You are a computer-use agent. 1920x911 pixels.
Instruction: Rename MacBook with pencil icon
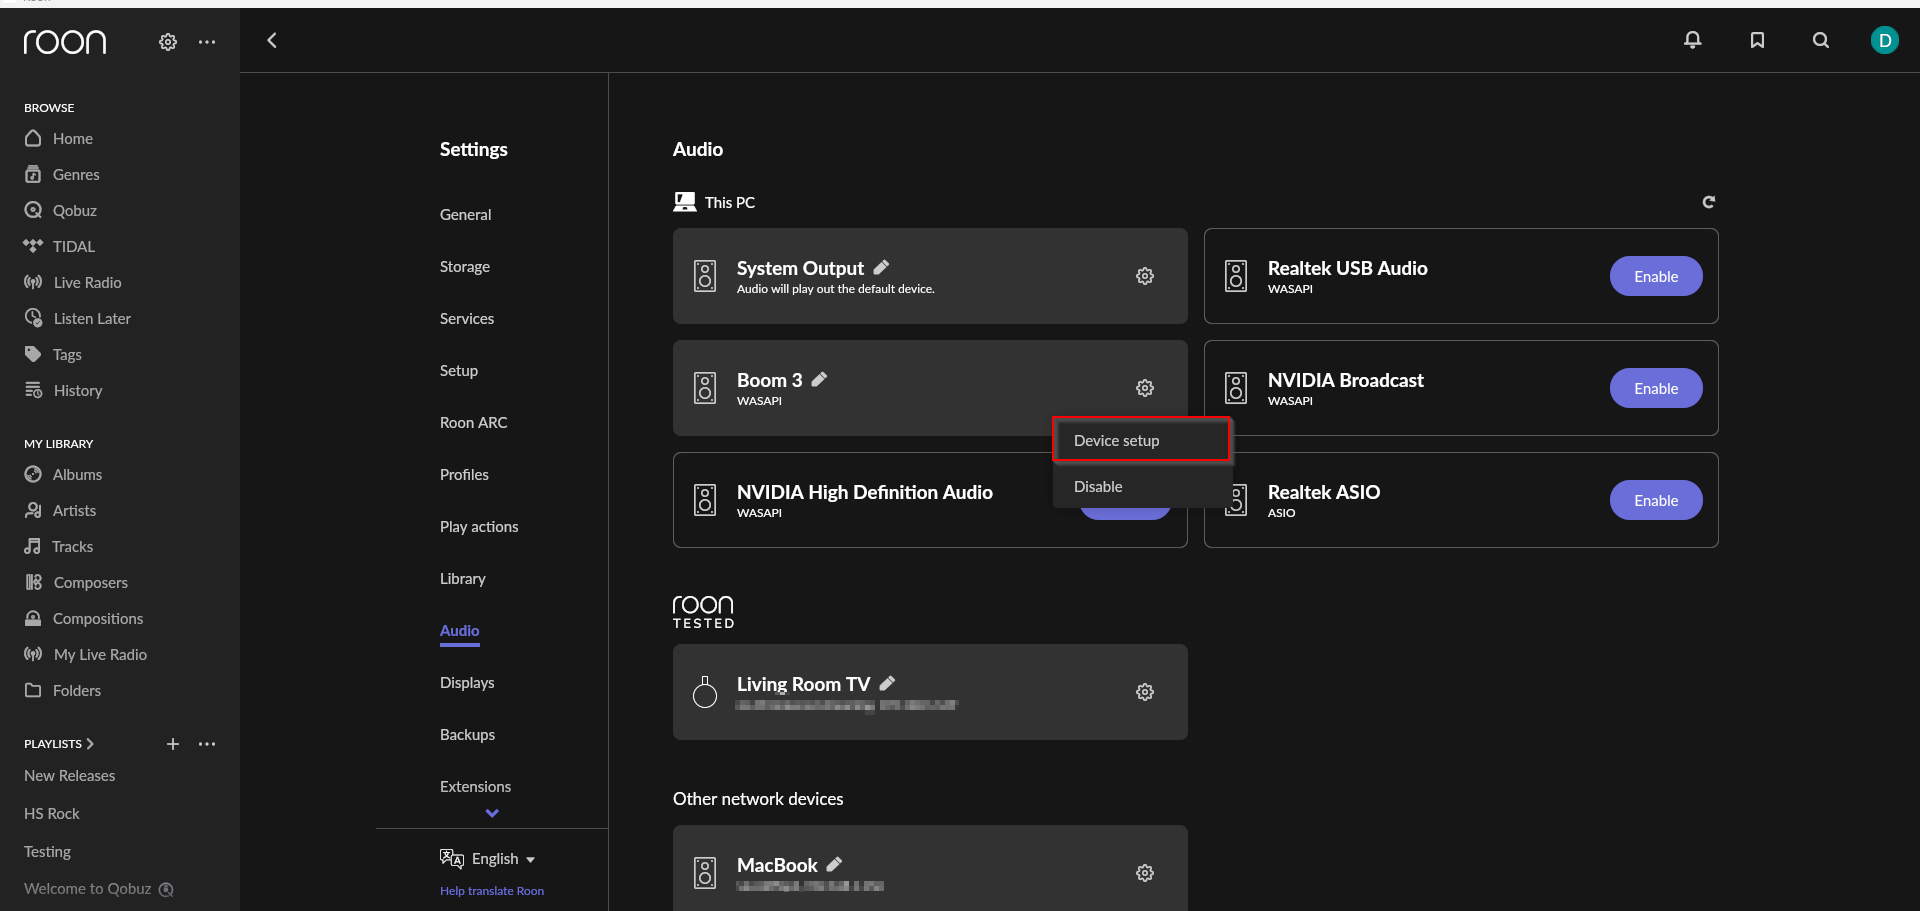(834, 864)
